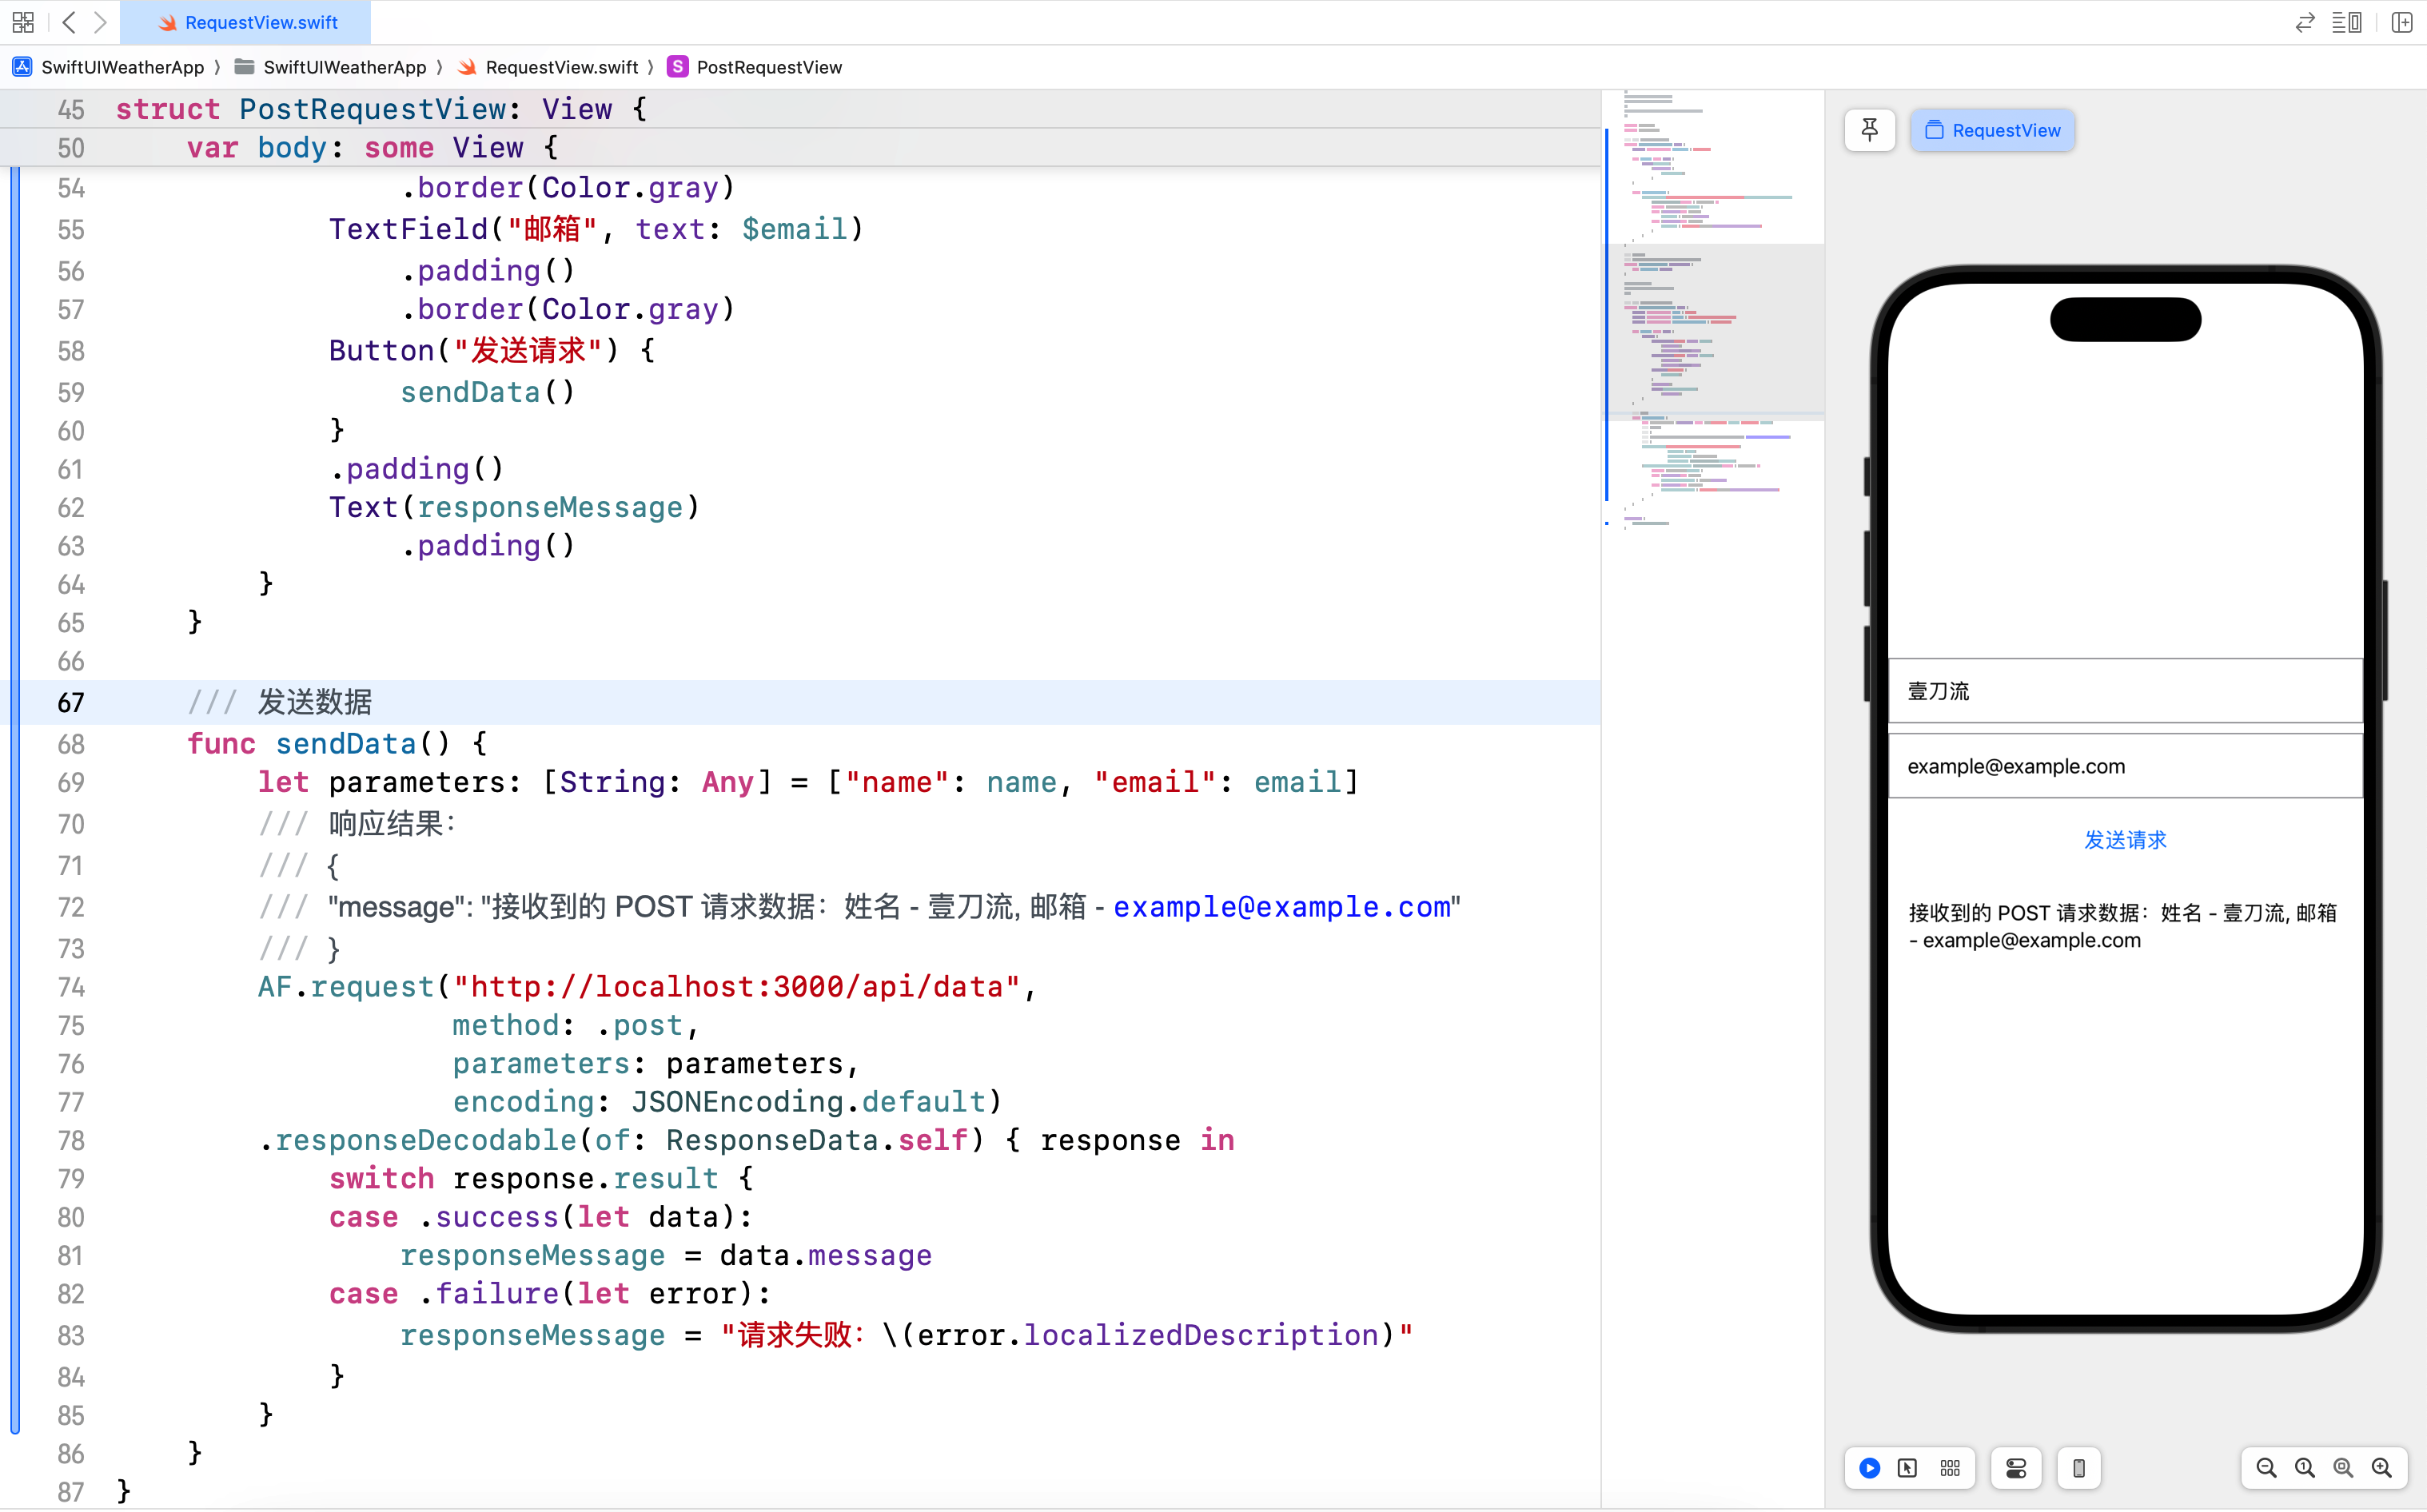The width and height of the screenshot is (2427, 1512).
Task: Add a new editor pane
Action: click(x=2402, y=22)
